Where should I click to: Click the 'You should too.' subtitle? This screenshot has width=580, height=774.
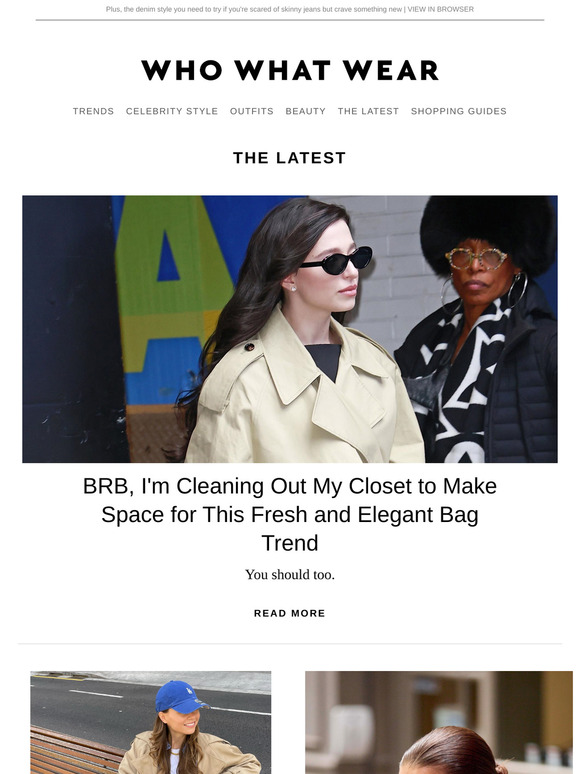[x=290, y=575]
